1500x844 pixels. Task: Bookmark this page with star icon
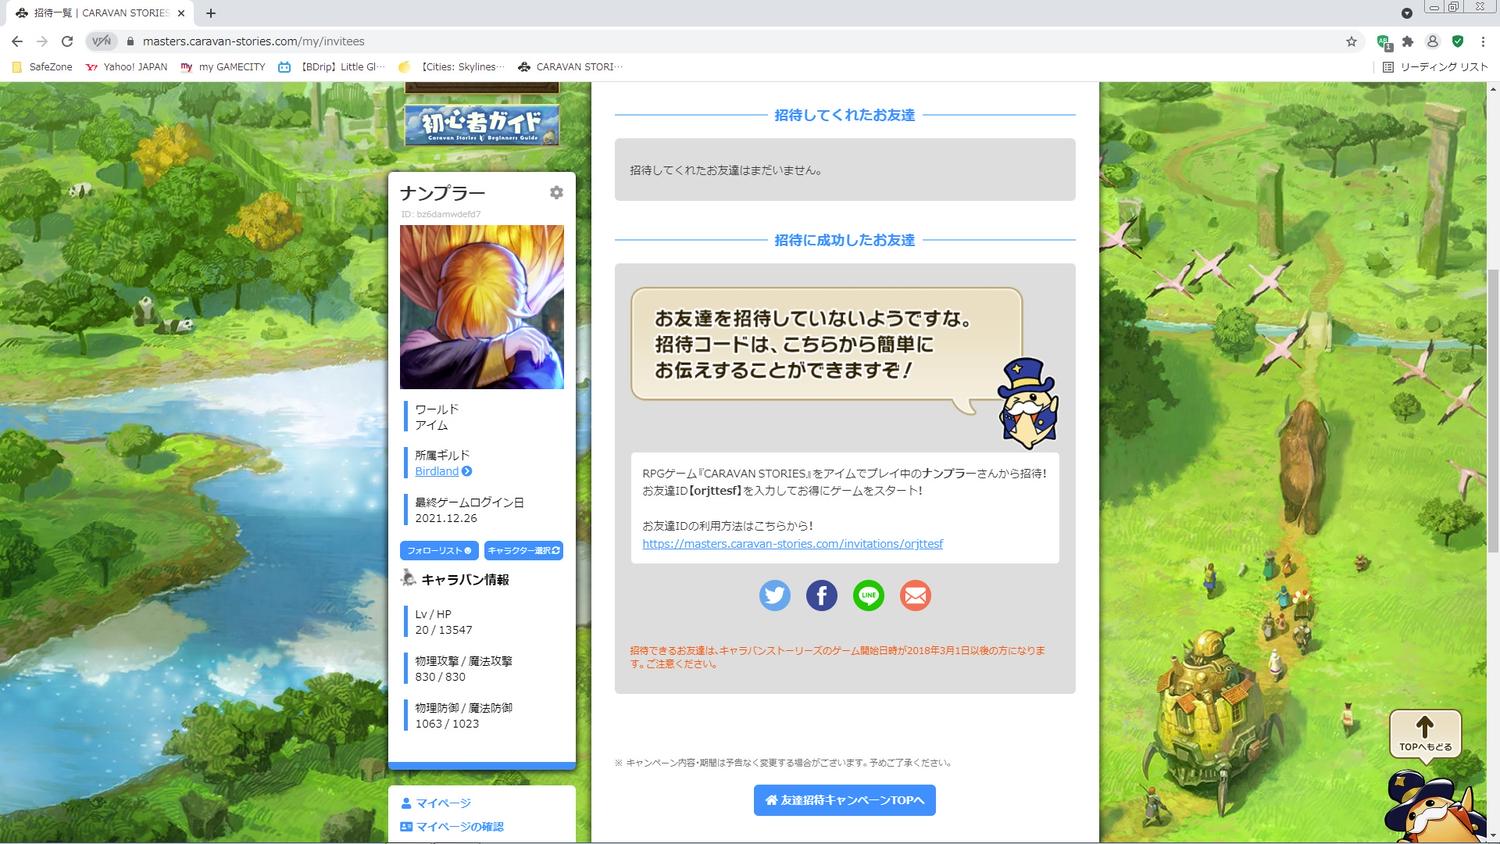[1351, 41]
